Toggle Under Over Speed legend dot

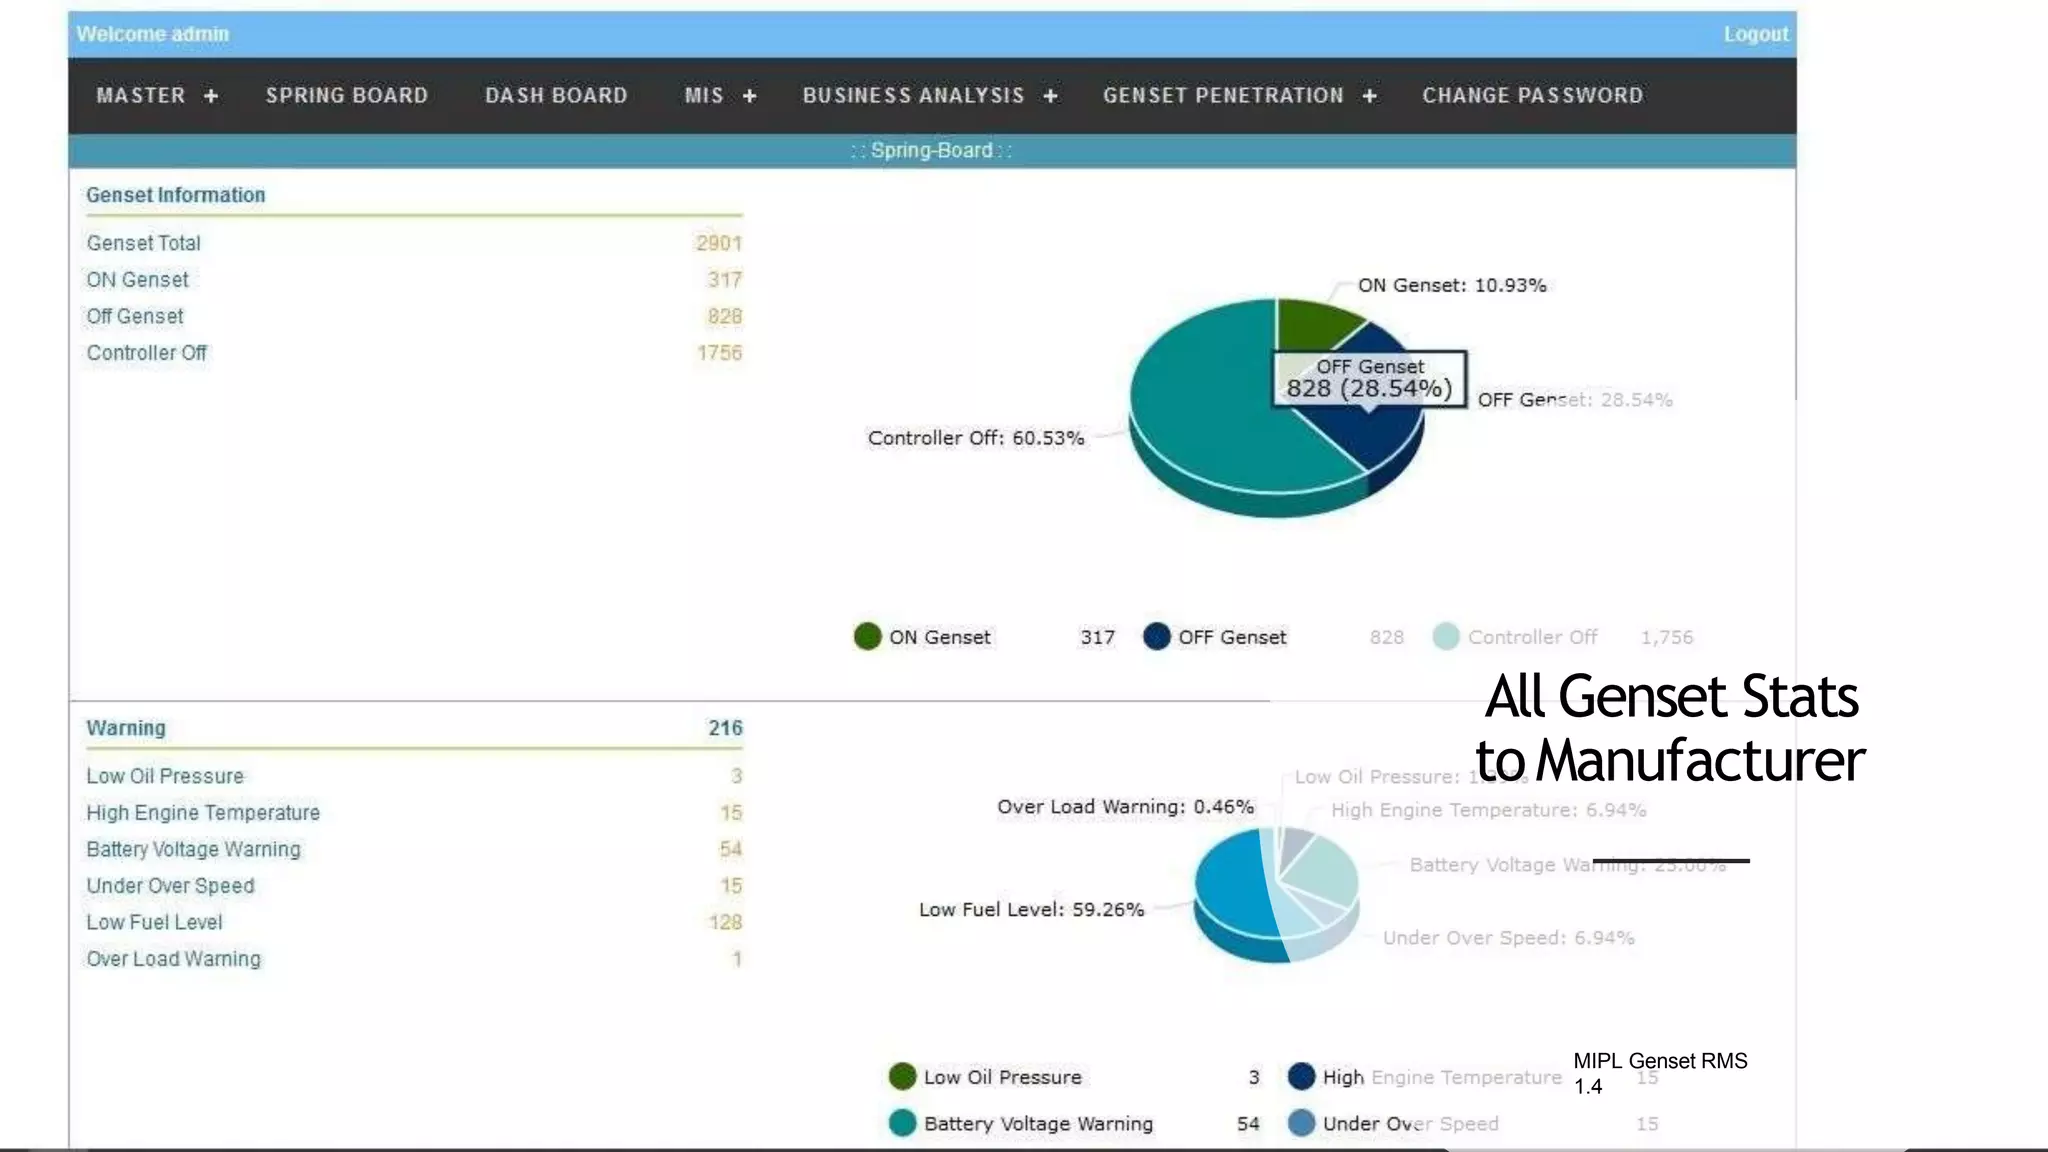pos(1301,1123)
